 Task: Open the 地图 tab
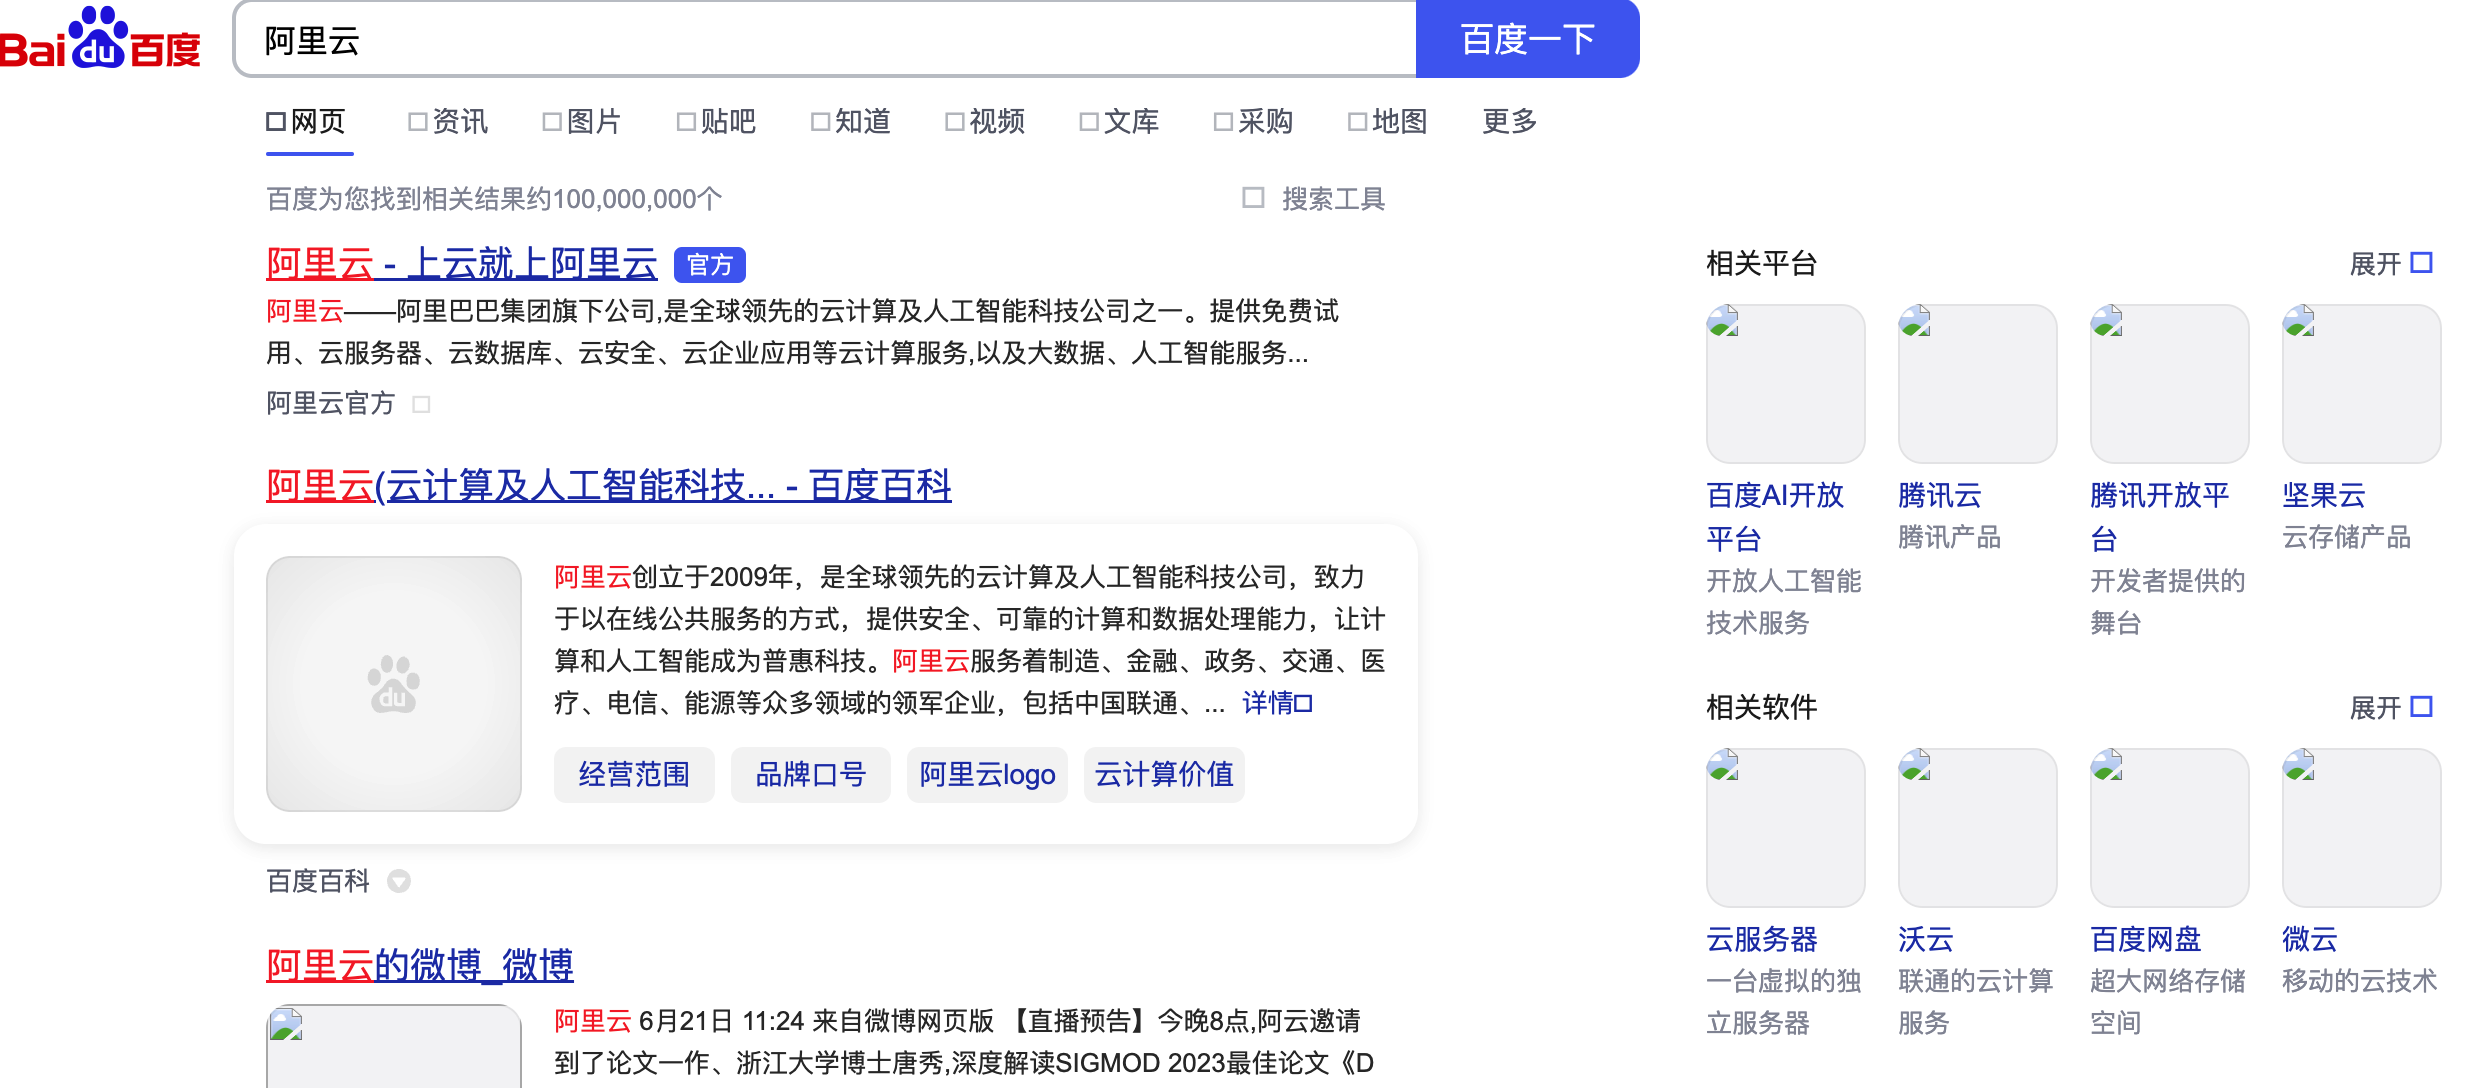pos(1388,122)
